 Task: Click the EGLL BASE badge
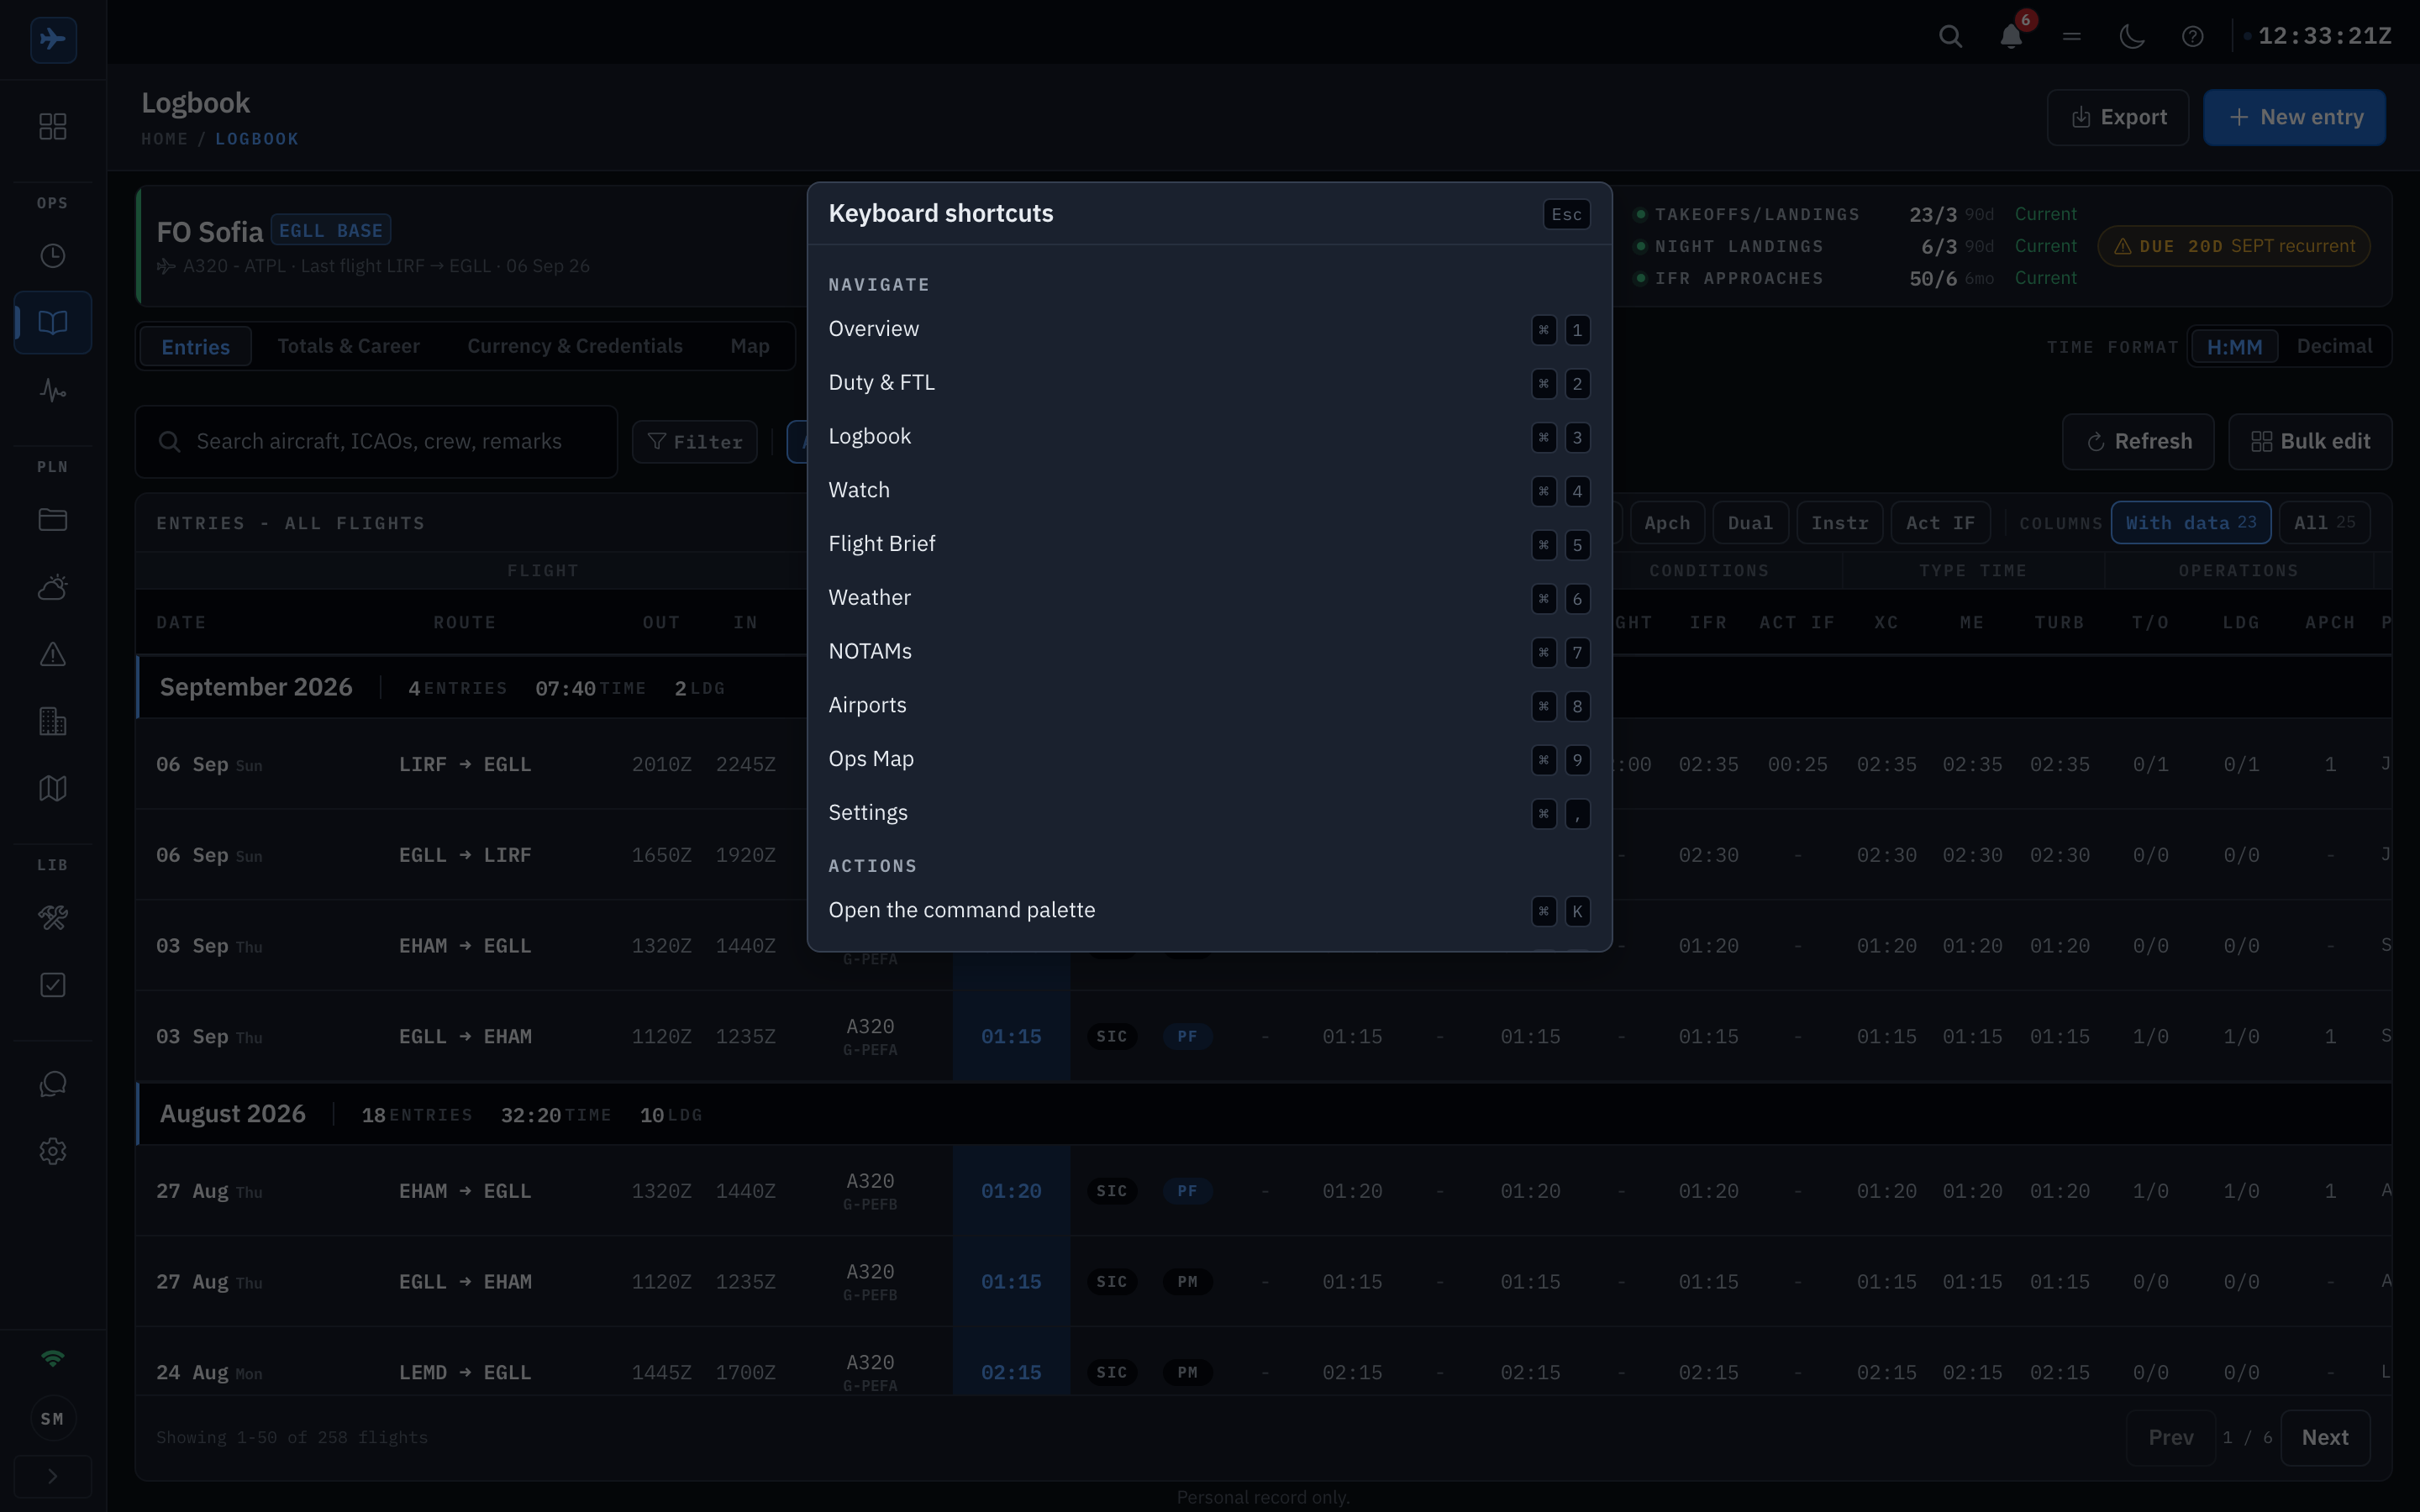pyautogui.click(x=330, y=231)
